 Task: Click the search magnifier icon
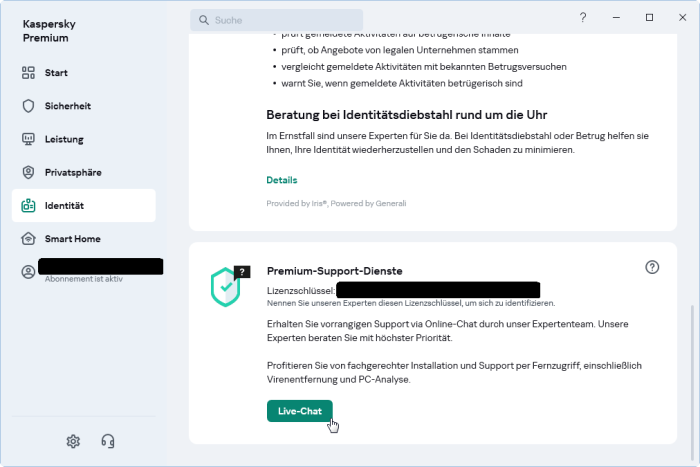204,20
